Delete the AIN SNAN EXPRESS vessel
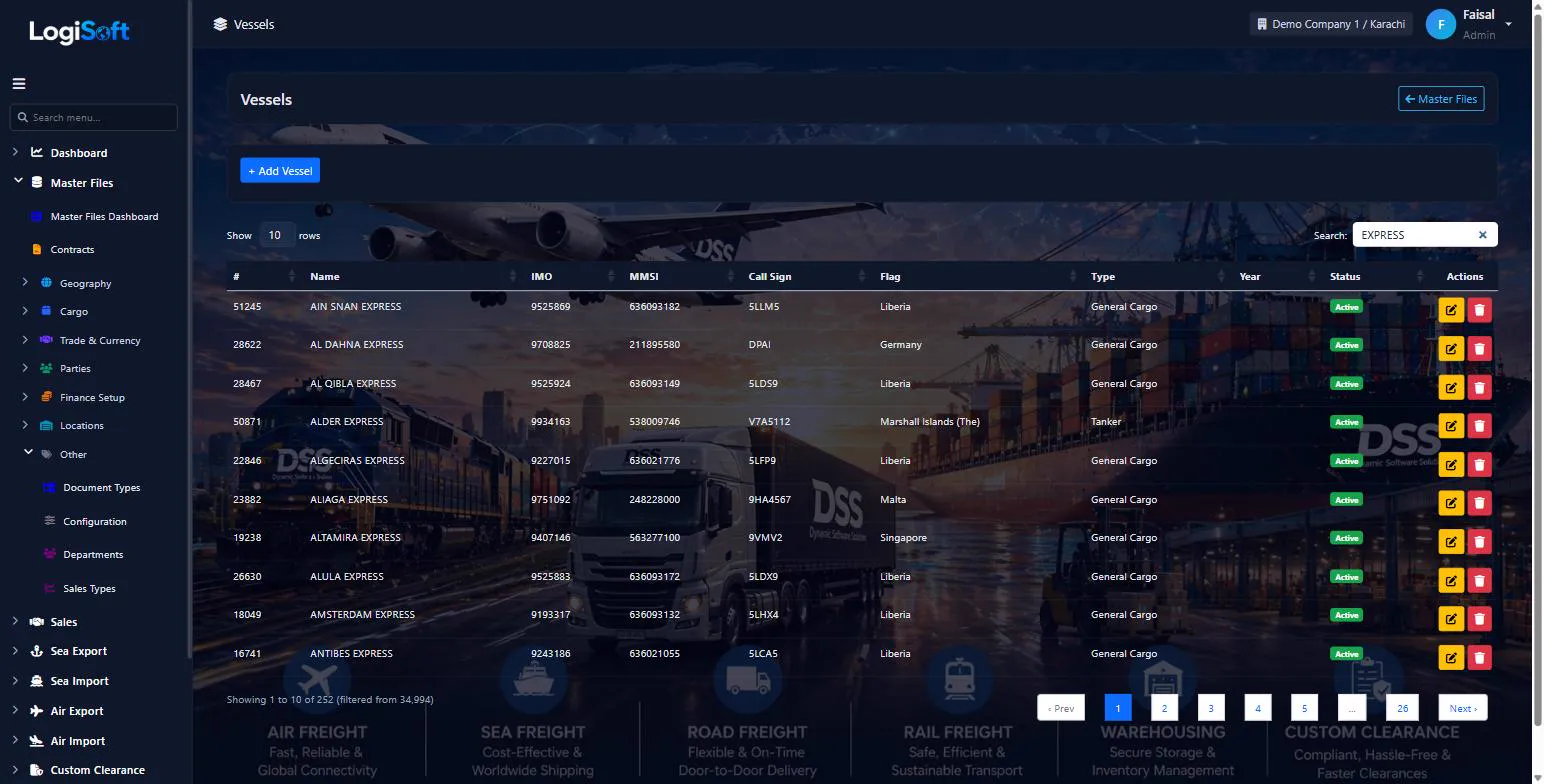The image size is (1544, 784). click(x=1479, y=310)
